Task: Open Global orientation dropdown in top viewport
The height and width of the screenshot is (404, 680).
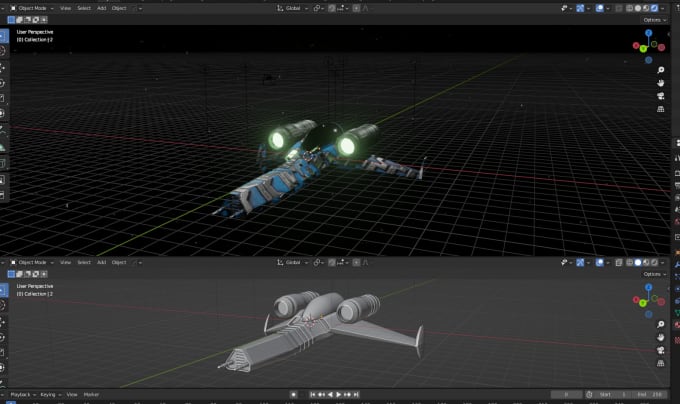Action: tap(292, 8)
